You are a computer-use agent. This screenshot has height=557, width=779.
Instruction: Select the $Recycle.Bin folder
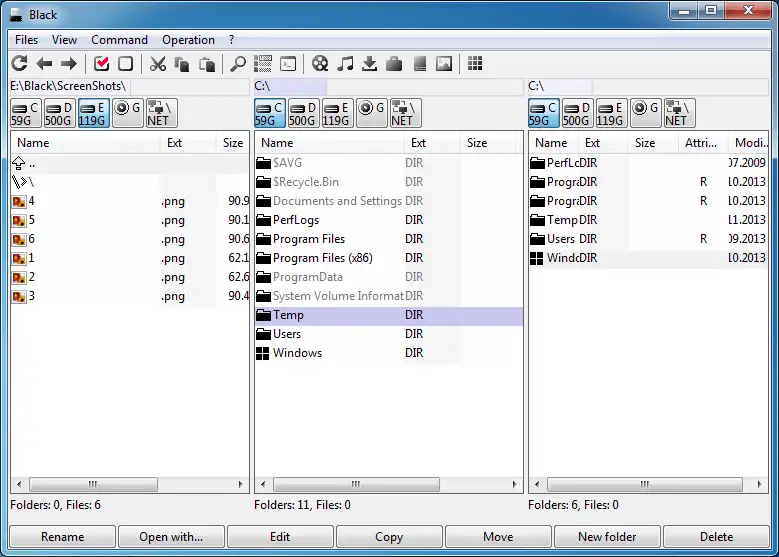point(389,182)
